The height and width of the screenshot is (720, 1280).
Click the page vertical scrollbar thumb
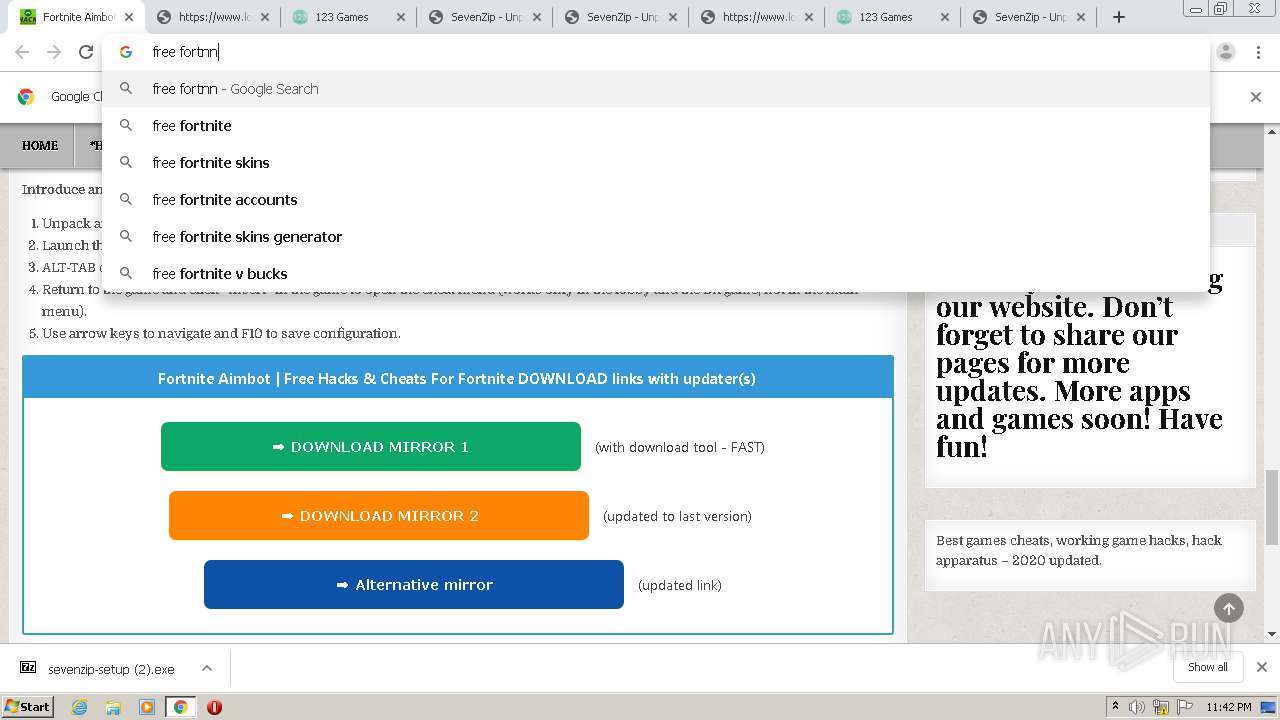pyautogui.click(x=1272, y=507)
